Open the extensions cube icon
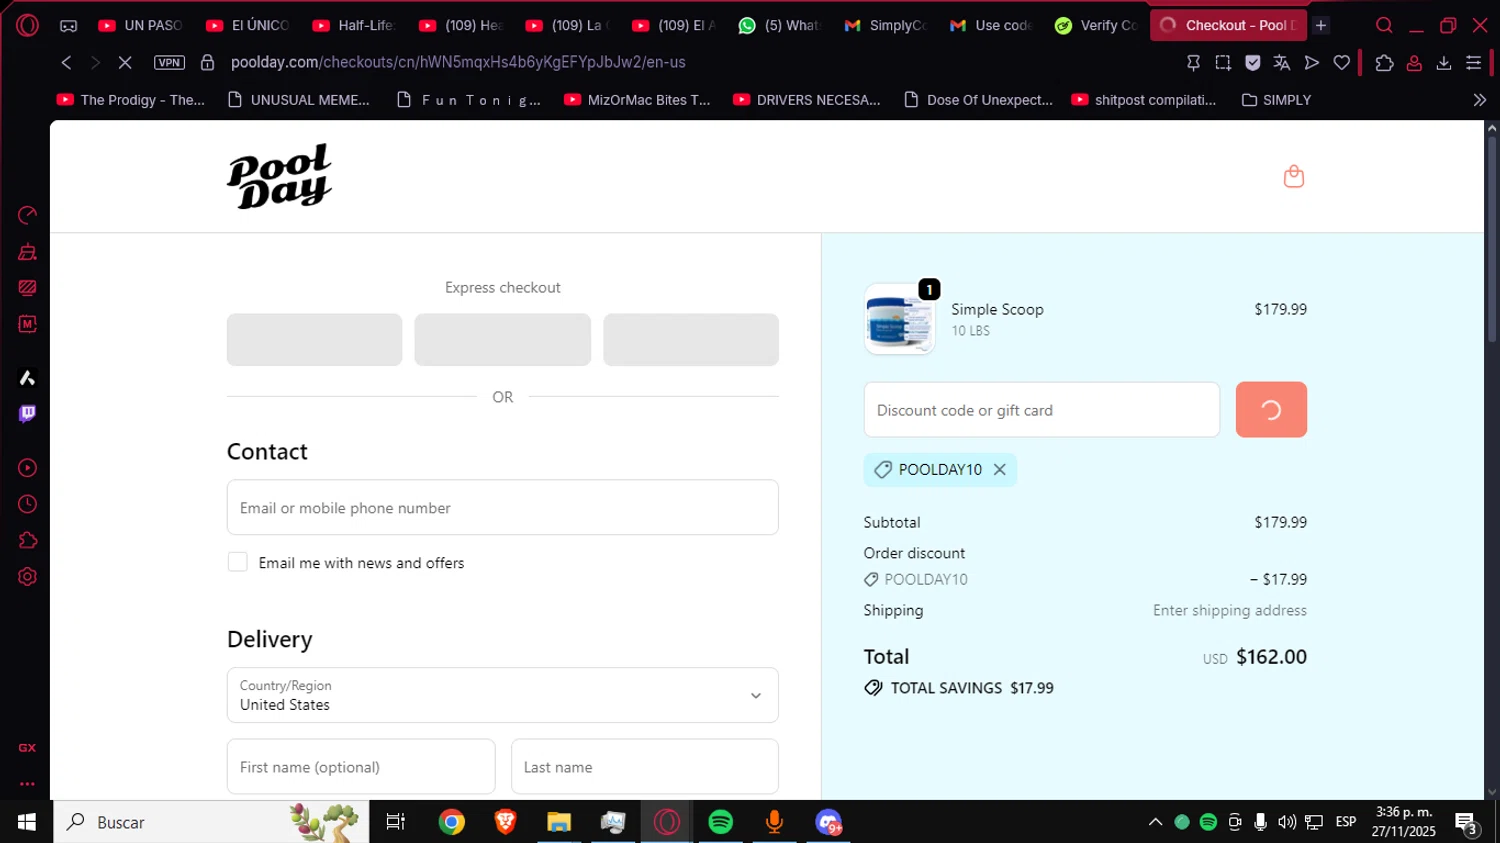Screen dimensions: 1500x843 click(1384, 63)
